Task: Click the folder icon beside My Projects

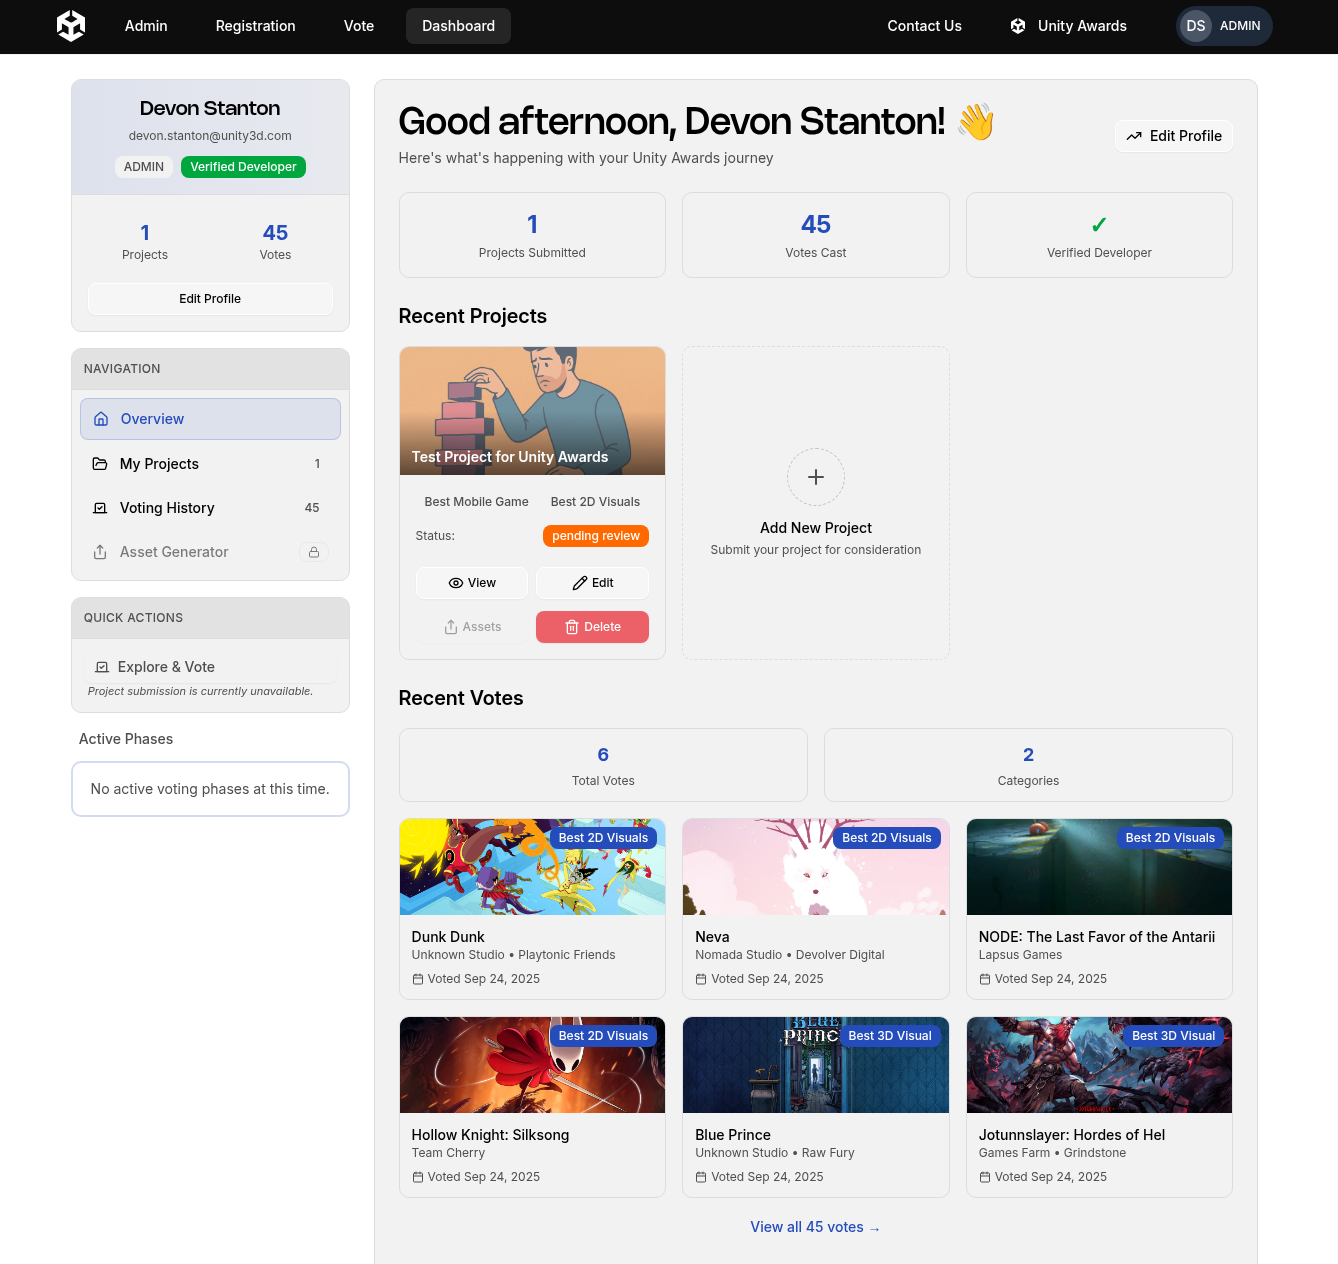Action: click(100, 464)
